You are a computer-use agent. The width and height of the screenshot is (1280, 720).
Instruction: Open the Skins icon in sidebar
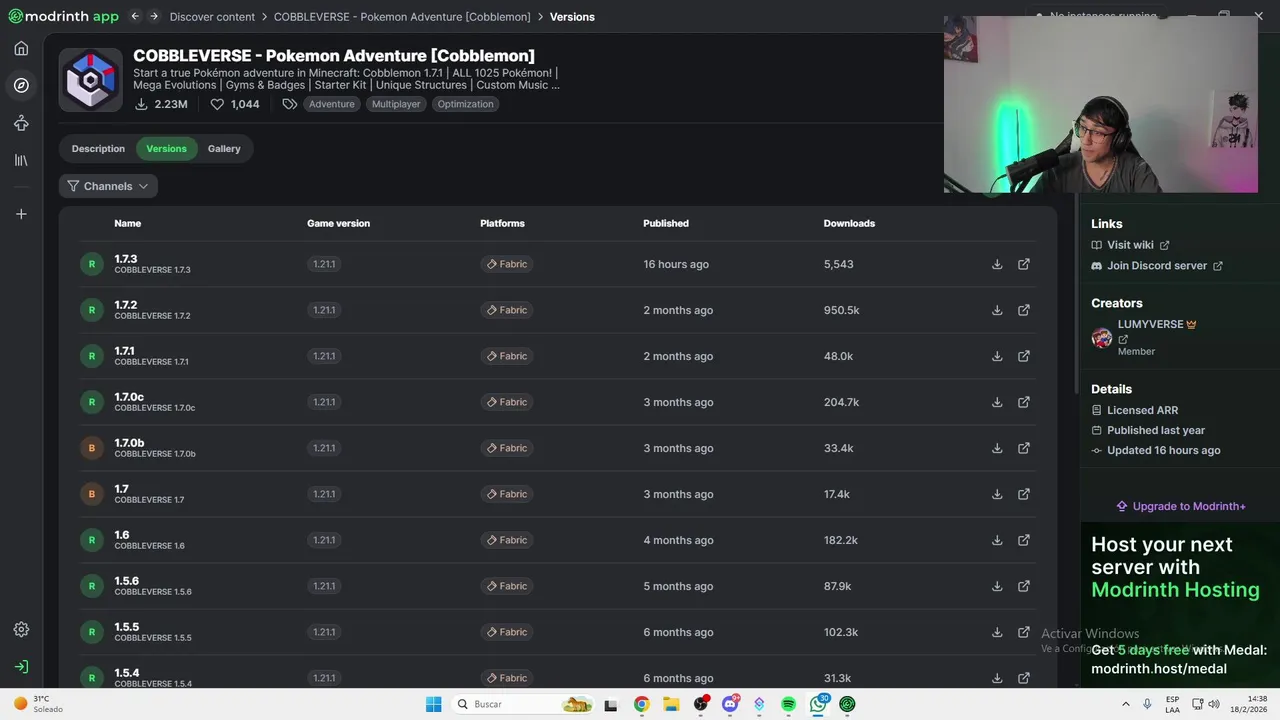(x=21, y=123)
